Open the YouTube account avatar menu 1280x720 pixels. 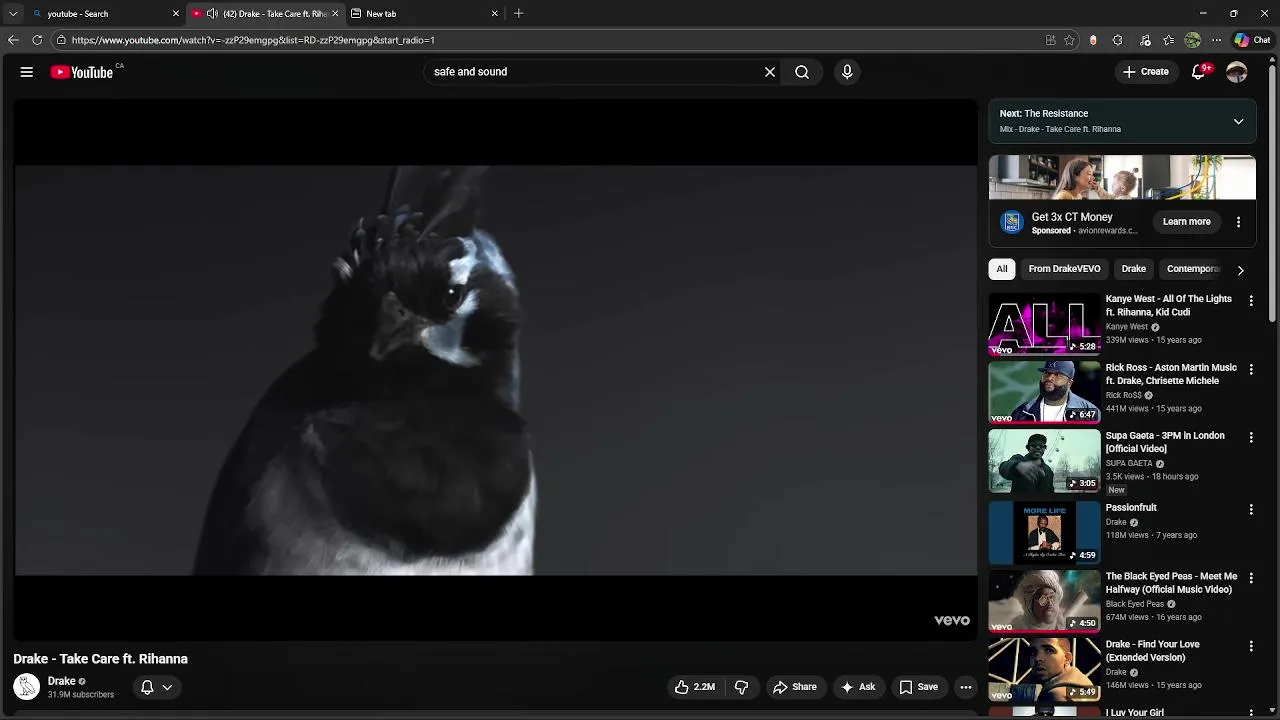(x=1237, y=72)
